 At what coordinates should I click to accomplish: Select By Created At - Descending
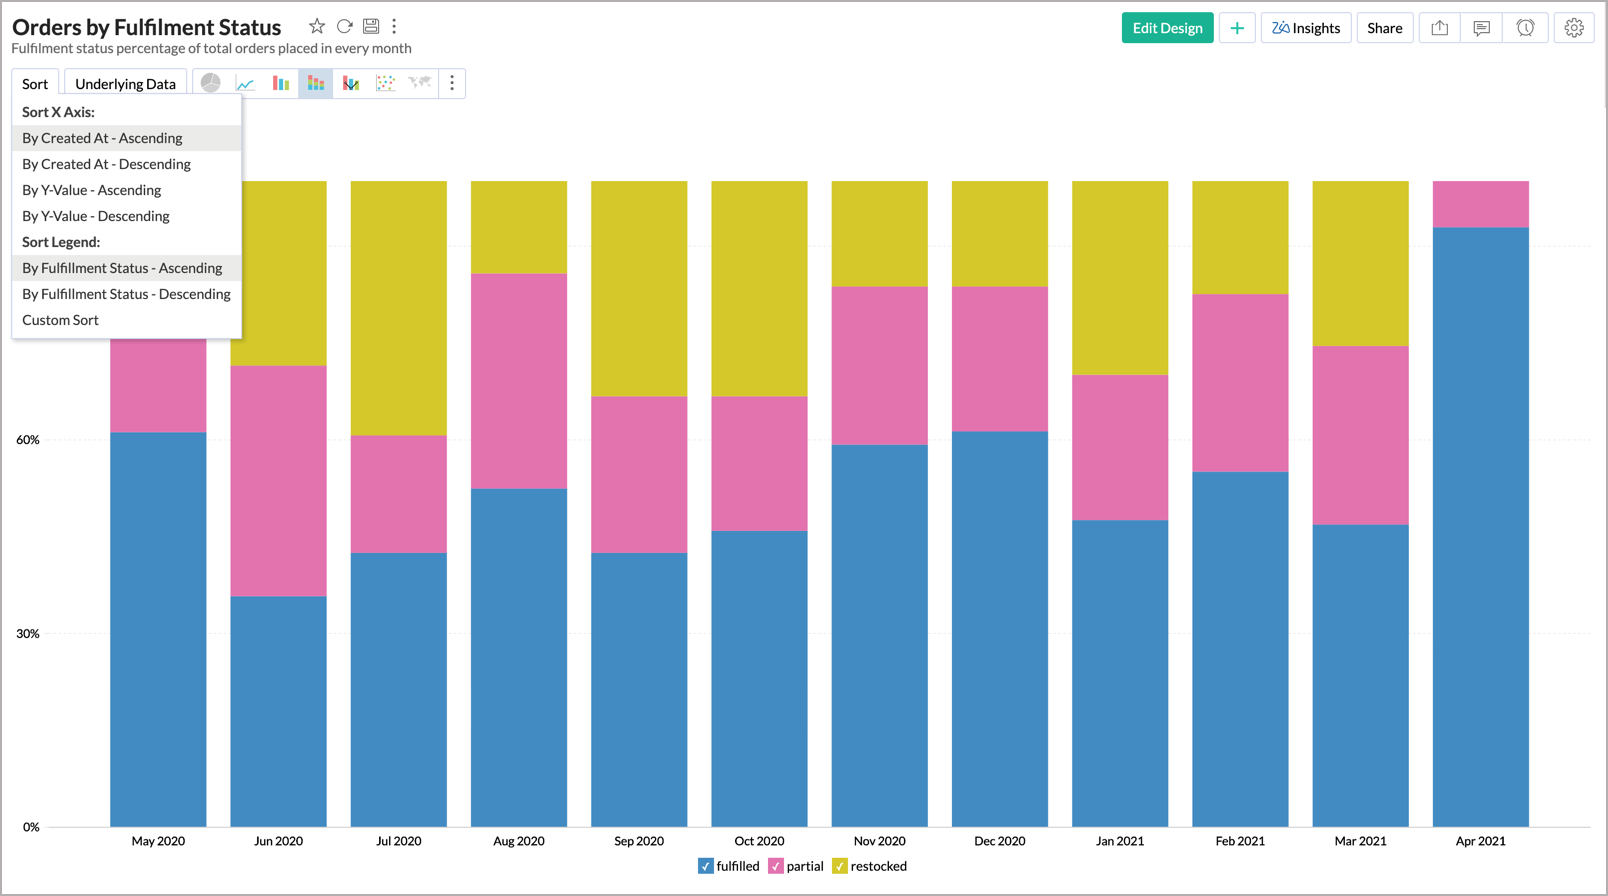tap(106, 164)
